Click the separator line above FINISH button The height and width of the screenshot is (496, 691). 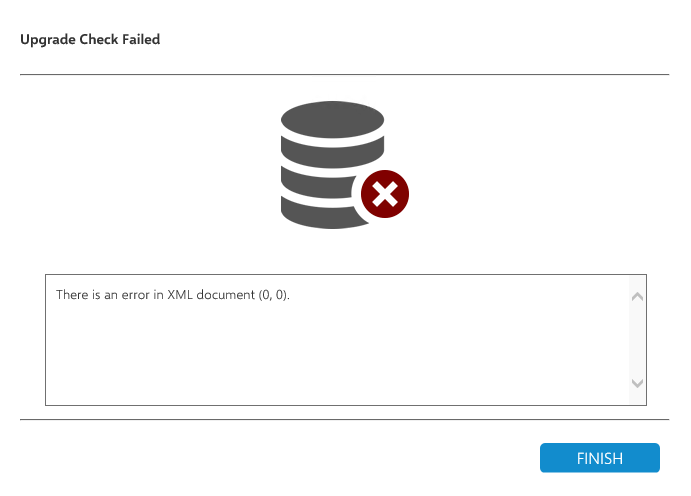[x=344, y=420]
